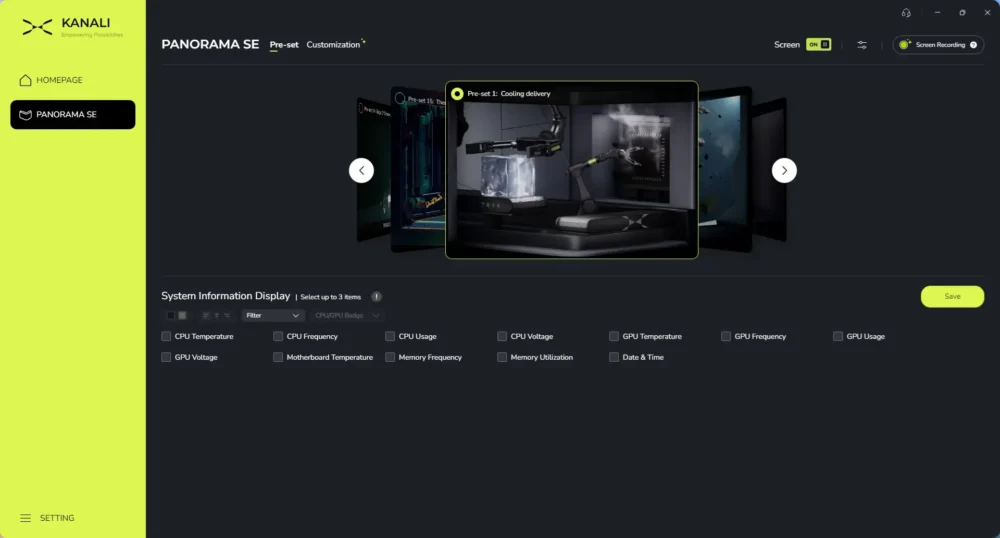Image resolution: width=1000 pixels, height=538 pixels.
Task: Open the display adjustment sliders icon
Action: (x=862, y=45)
